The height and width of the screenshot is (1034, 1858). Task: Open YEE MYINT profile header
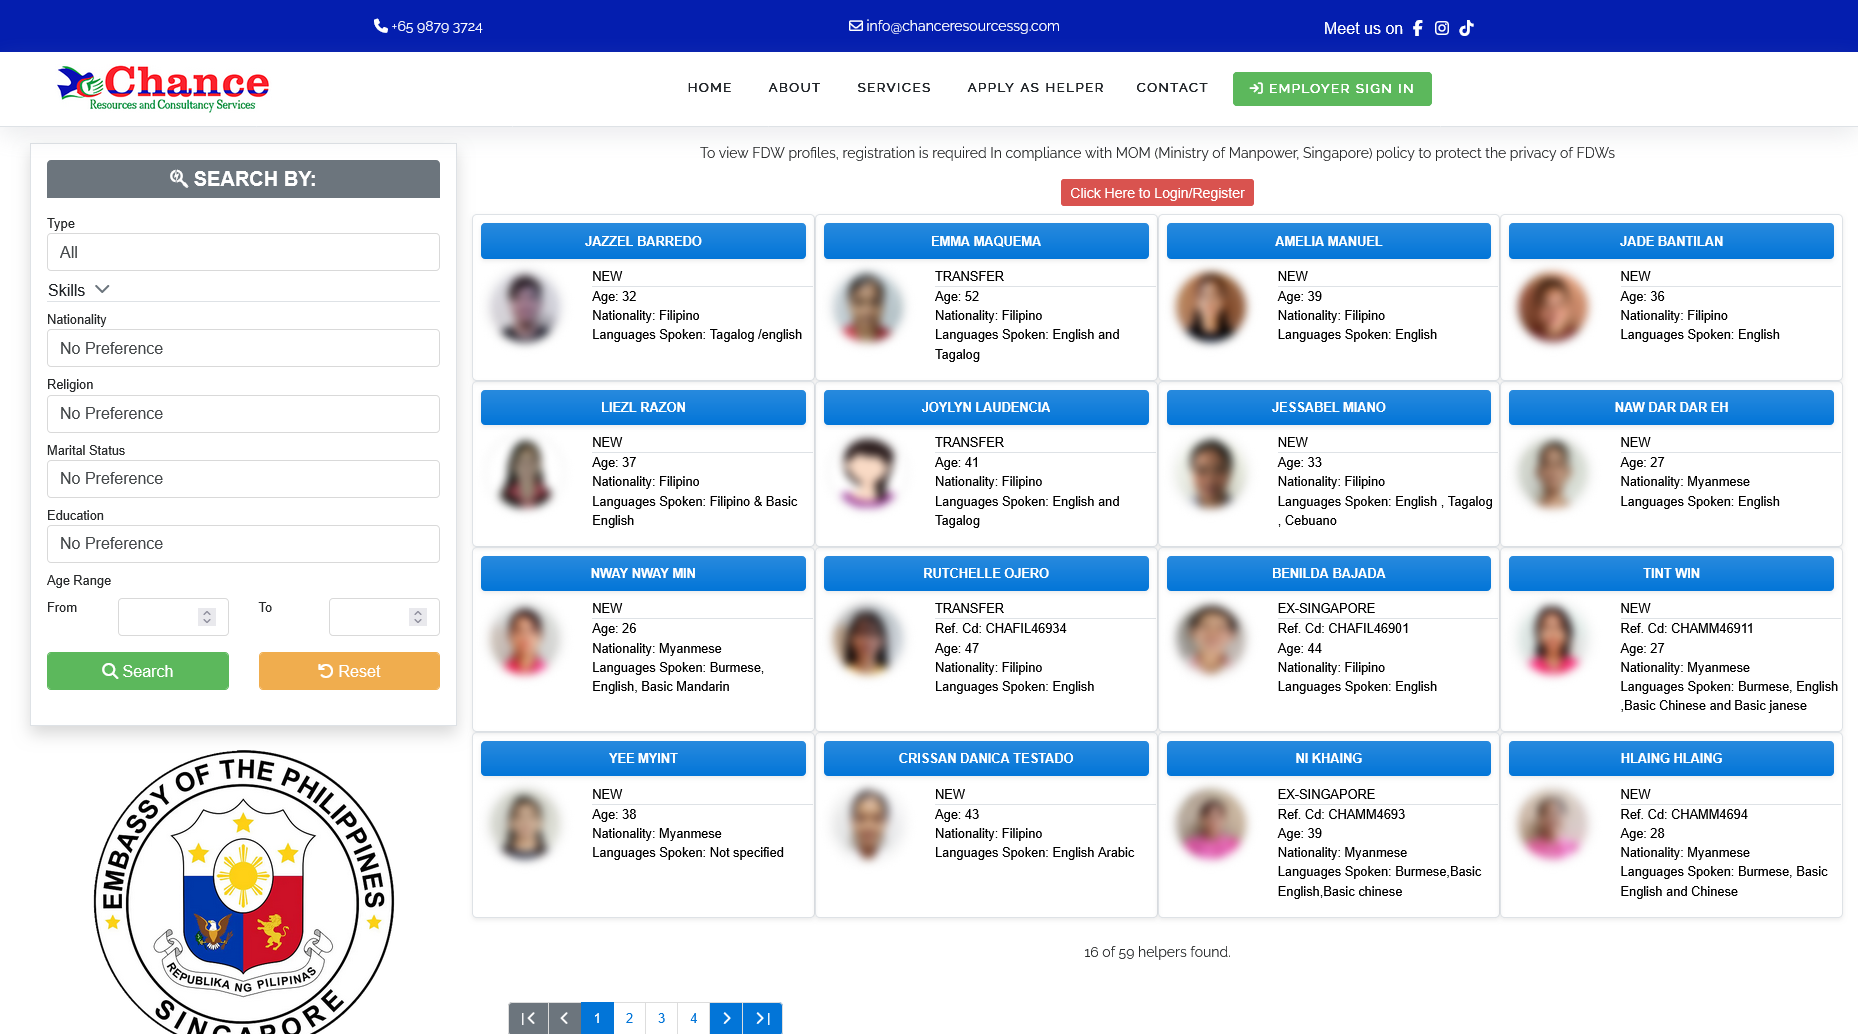[x=643, y=758]
